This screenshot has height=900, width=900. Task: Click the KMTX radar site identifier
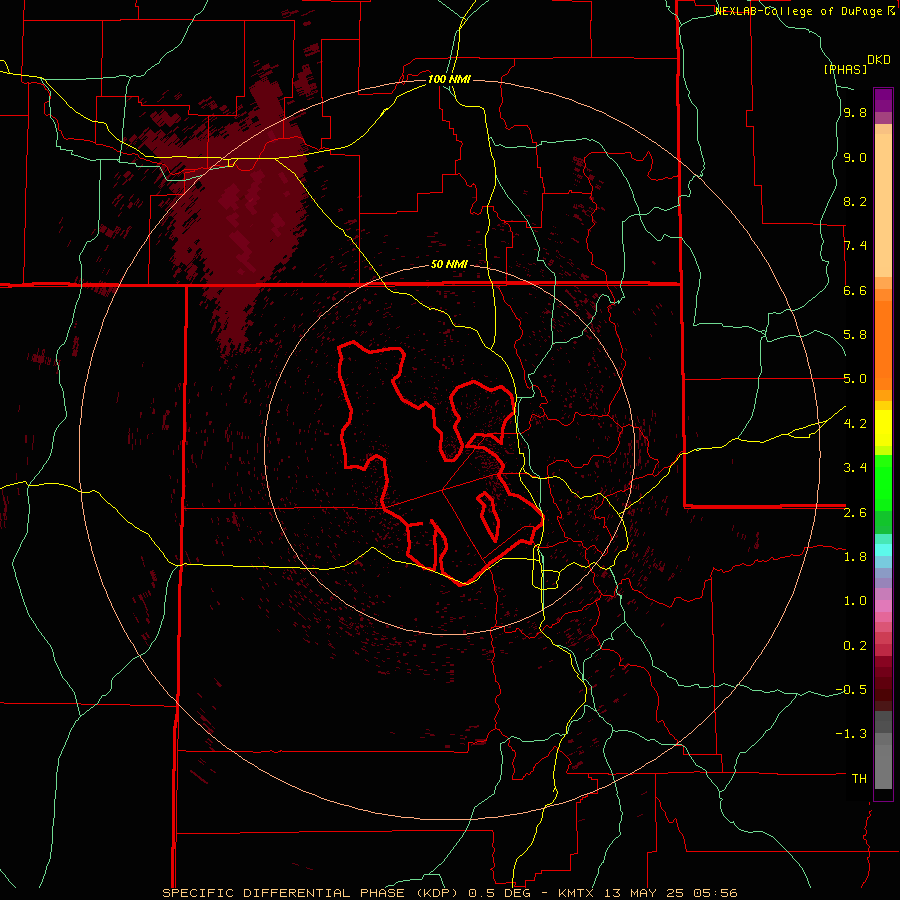click(x=576, y=893)
